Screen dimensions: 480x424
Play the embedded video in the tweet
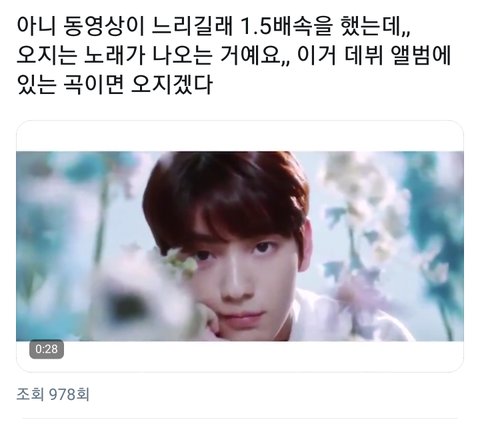(x=240, y=246)
